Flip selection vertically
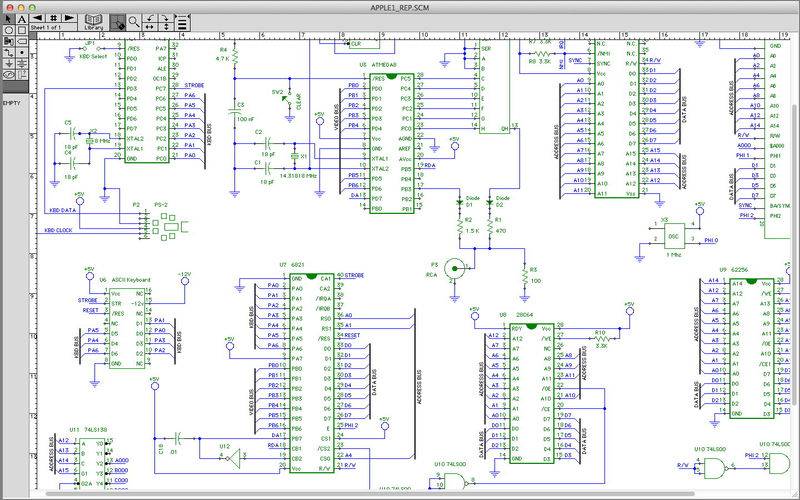 [166, 26]
